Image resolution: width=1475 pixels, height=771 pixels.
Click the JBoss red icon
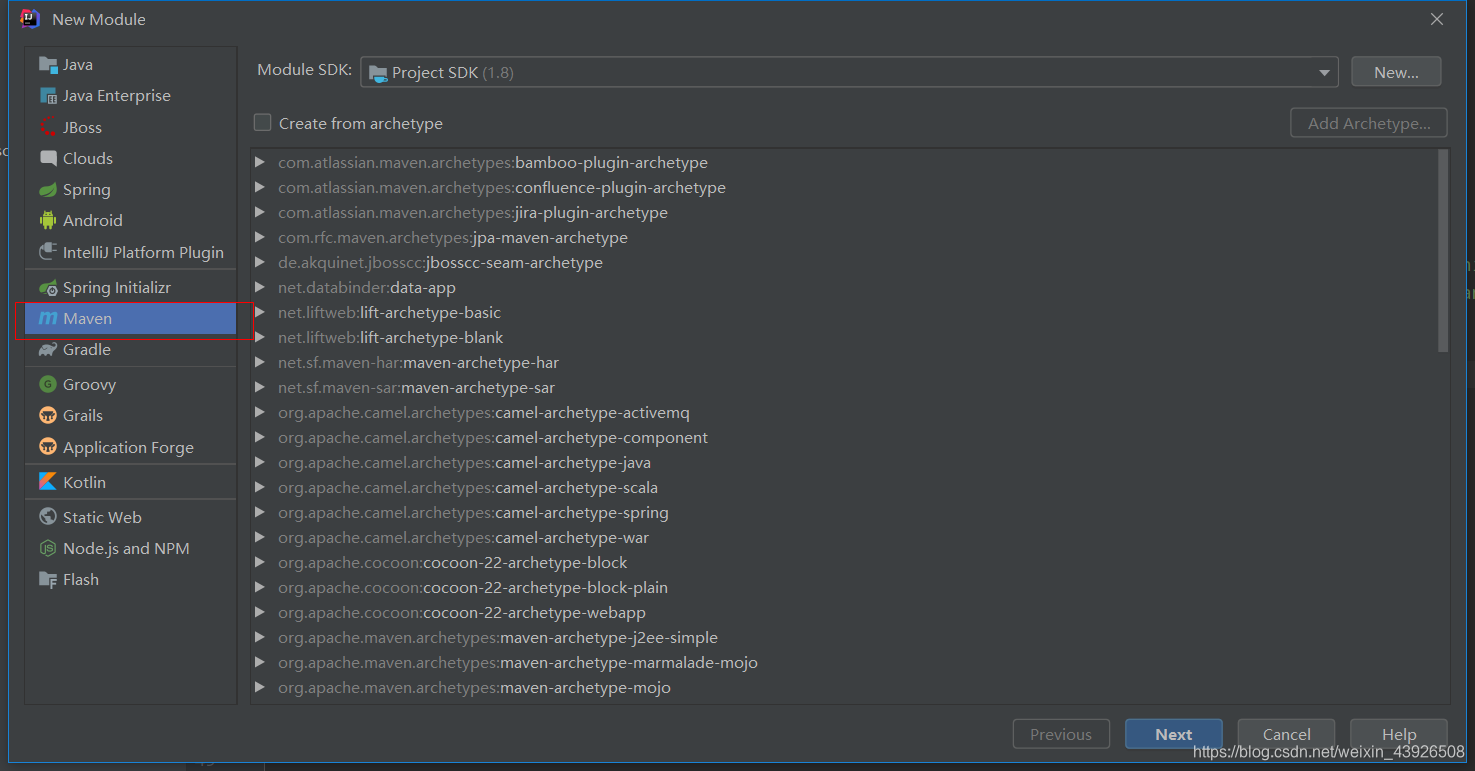(48, 127)
